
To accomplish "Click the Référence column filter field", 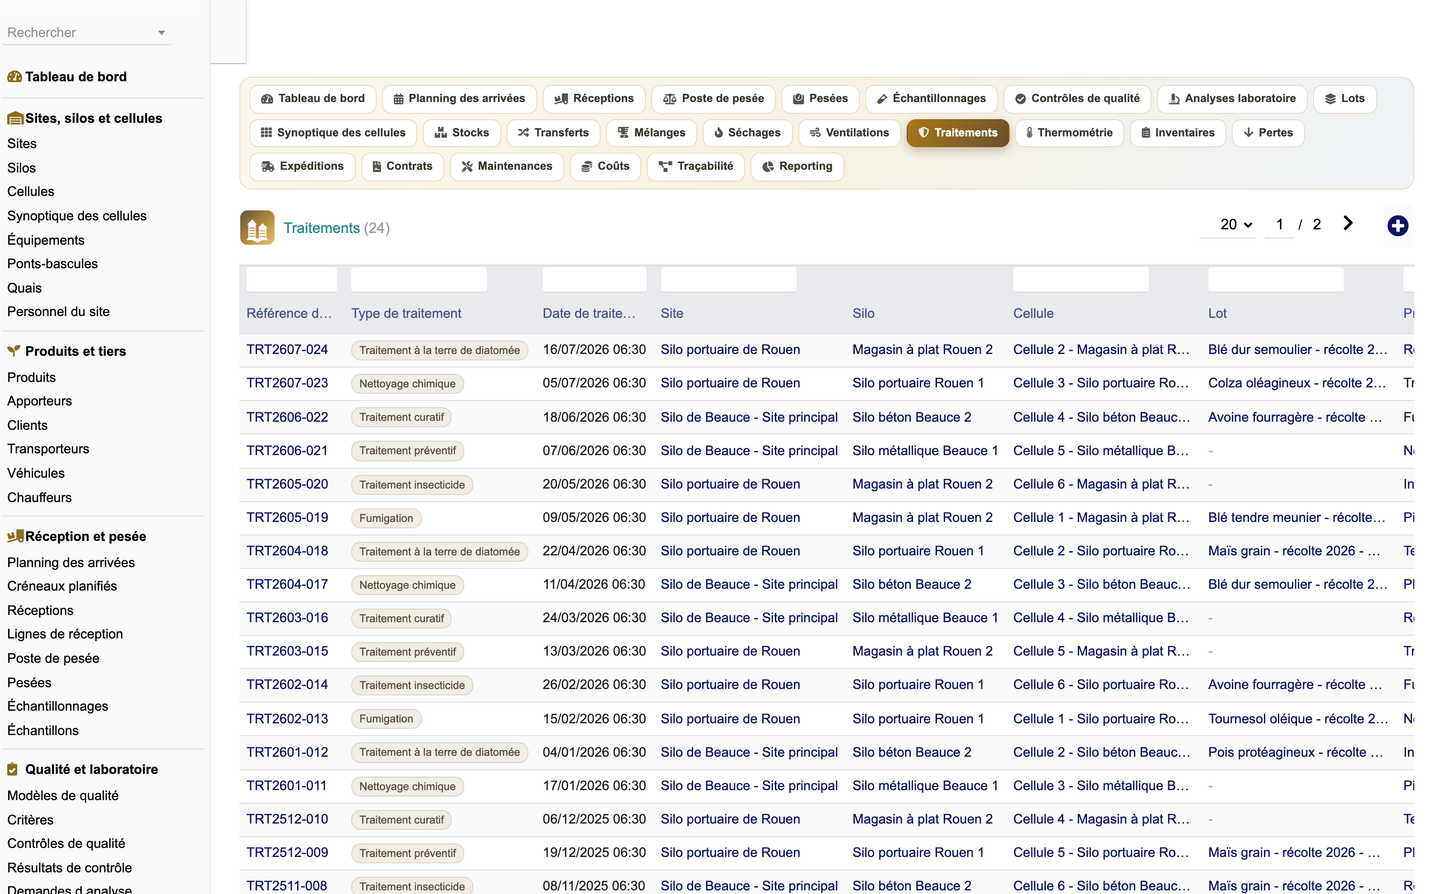I will click(x=292, y=279).
